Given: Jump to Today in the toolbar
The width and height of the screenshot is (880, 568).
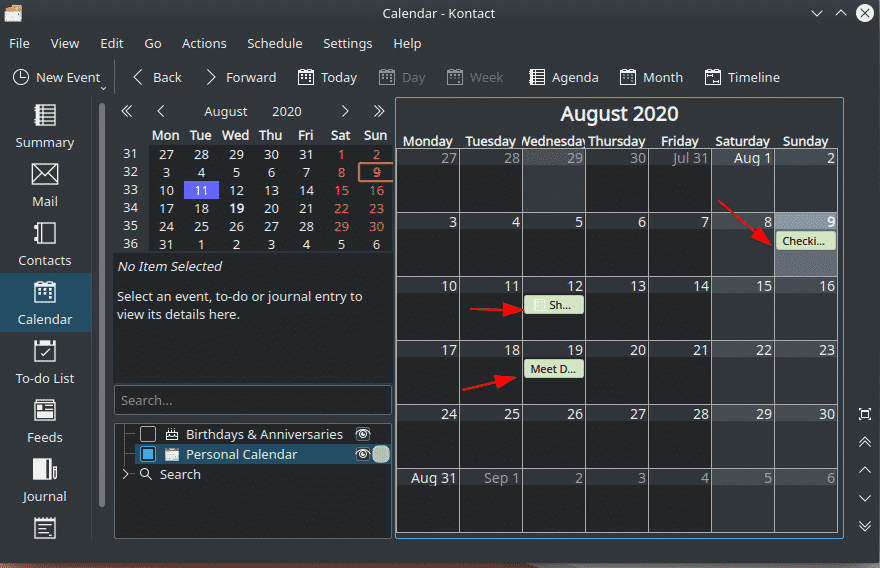Looking at the screenshot, I should pyautogui.click(x=328, y=77).
